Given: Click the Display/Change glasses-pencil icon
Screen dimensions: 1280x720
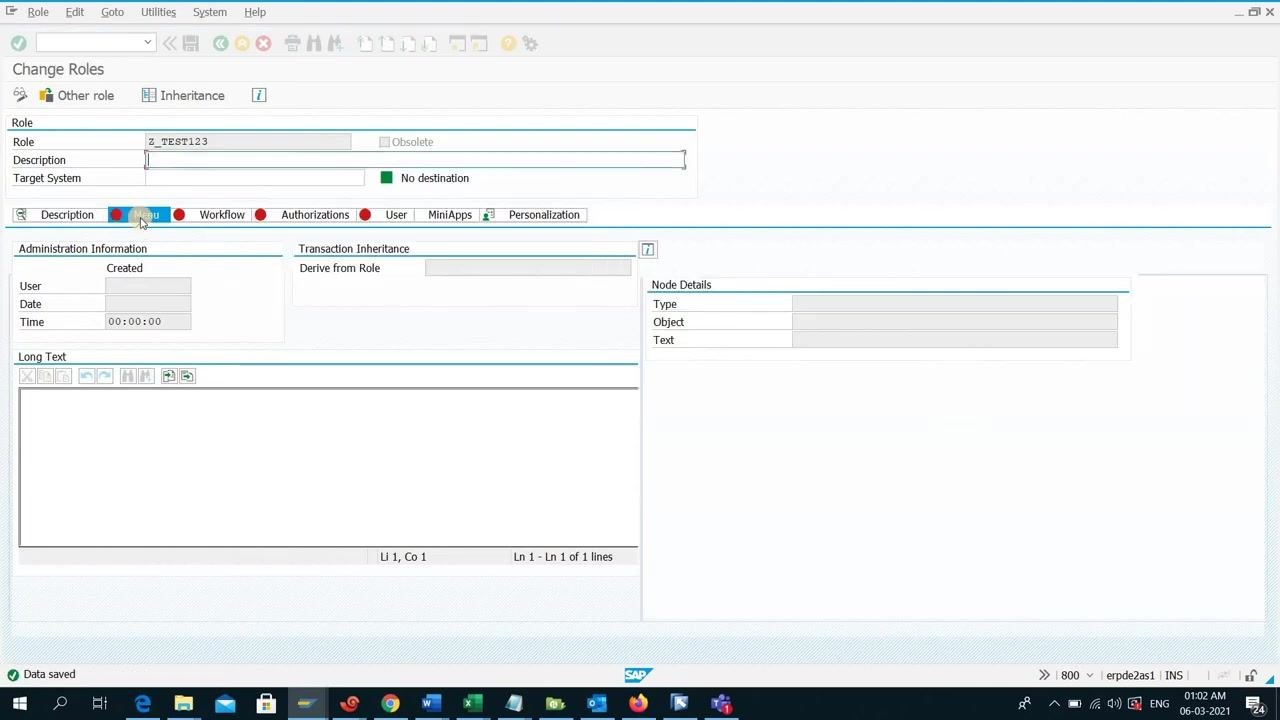Looking at the screenshot, I should click(20, 95).
